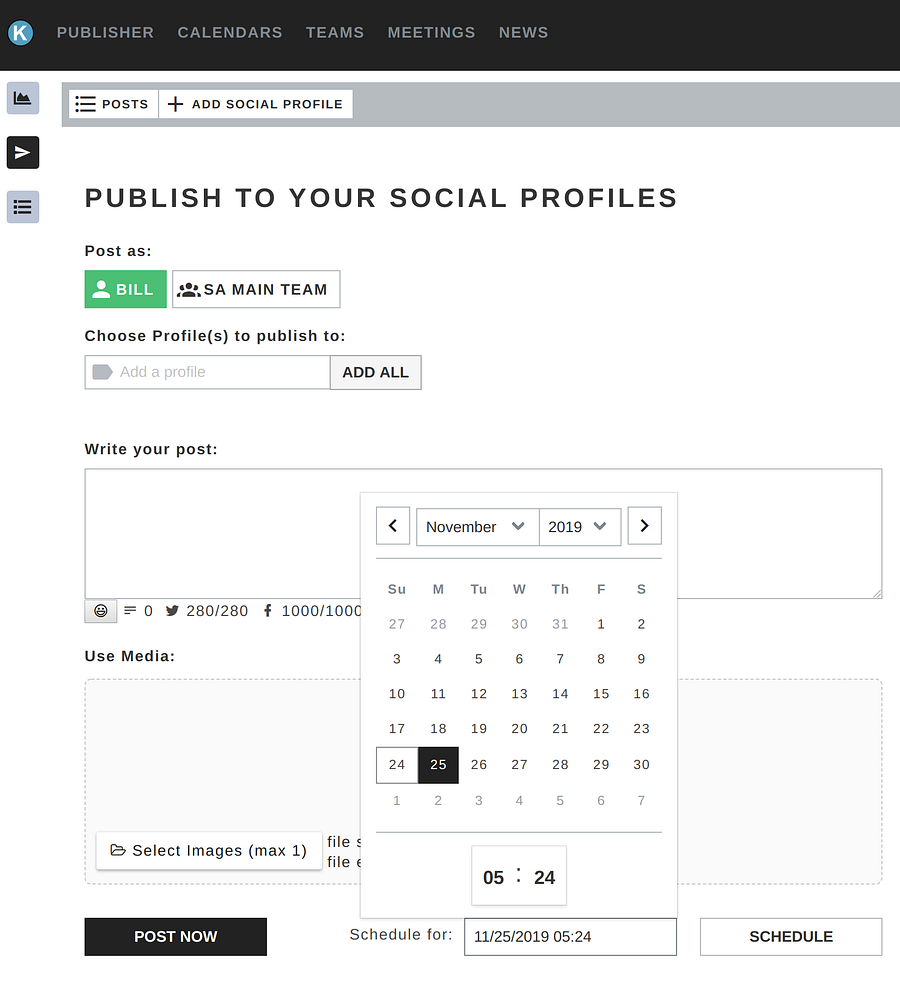Open the list sidebar icon
The width and height of the screenshot is (900, 1000).
click(23, 207)
